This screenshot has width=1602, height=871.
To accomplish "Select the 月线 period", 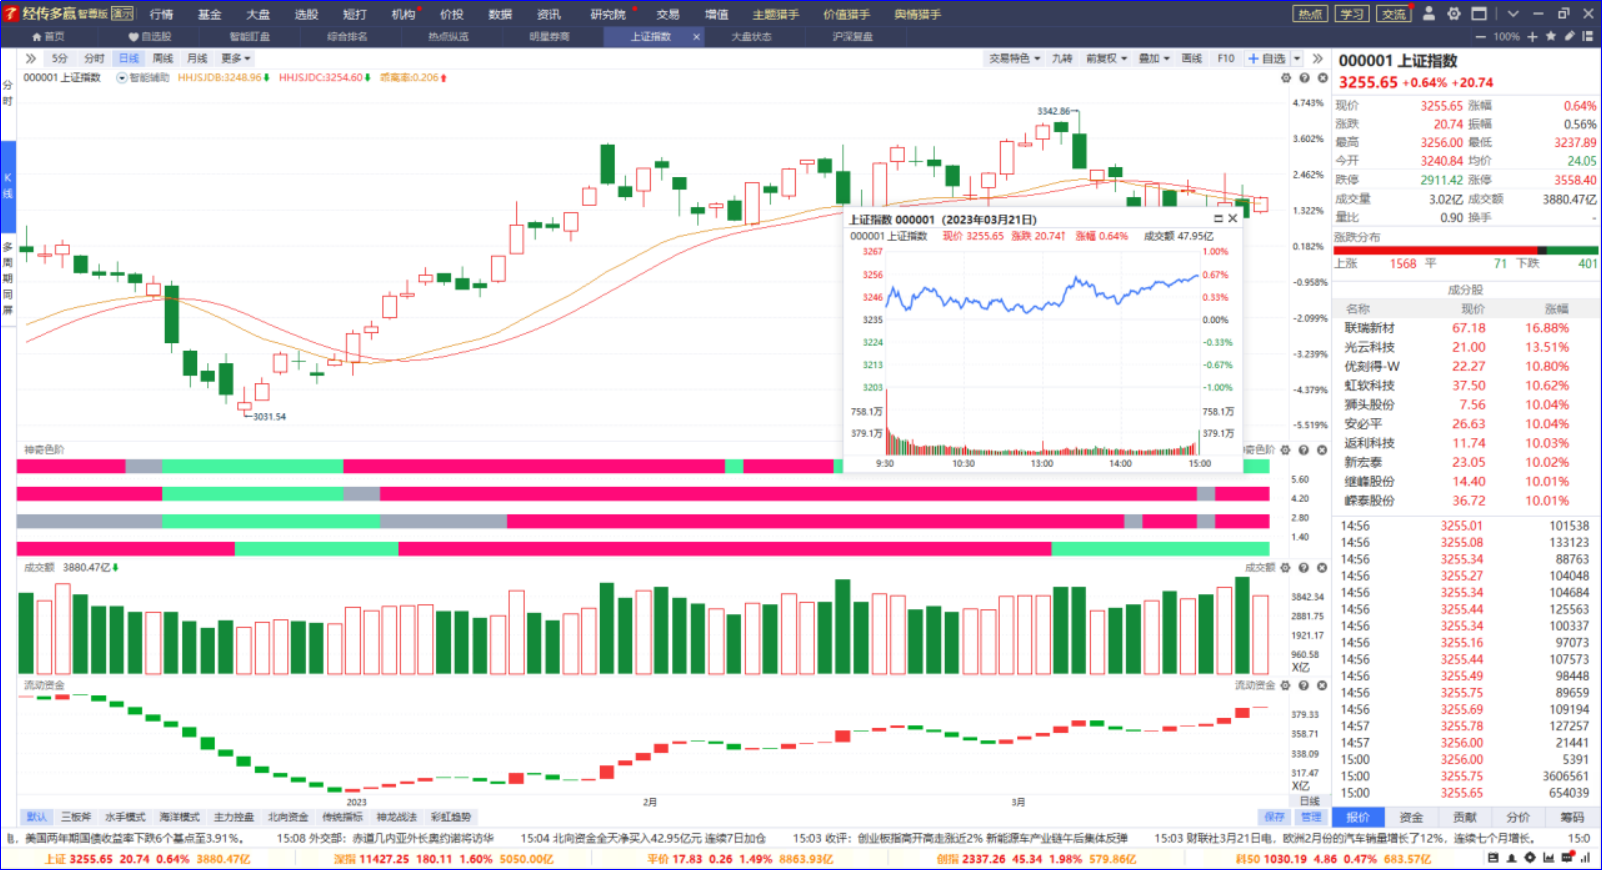I will 197,59.
